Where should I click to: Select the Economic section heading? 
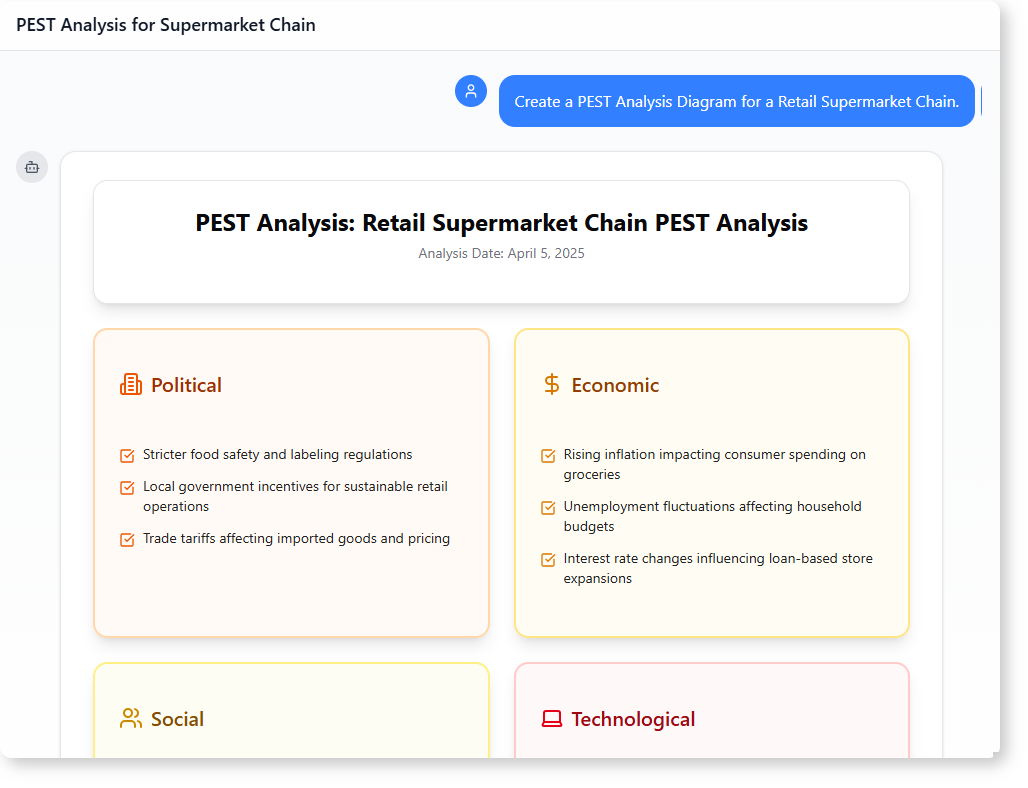[615, 385]
